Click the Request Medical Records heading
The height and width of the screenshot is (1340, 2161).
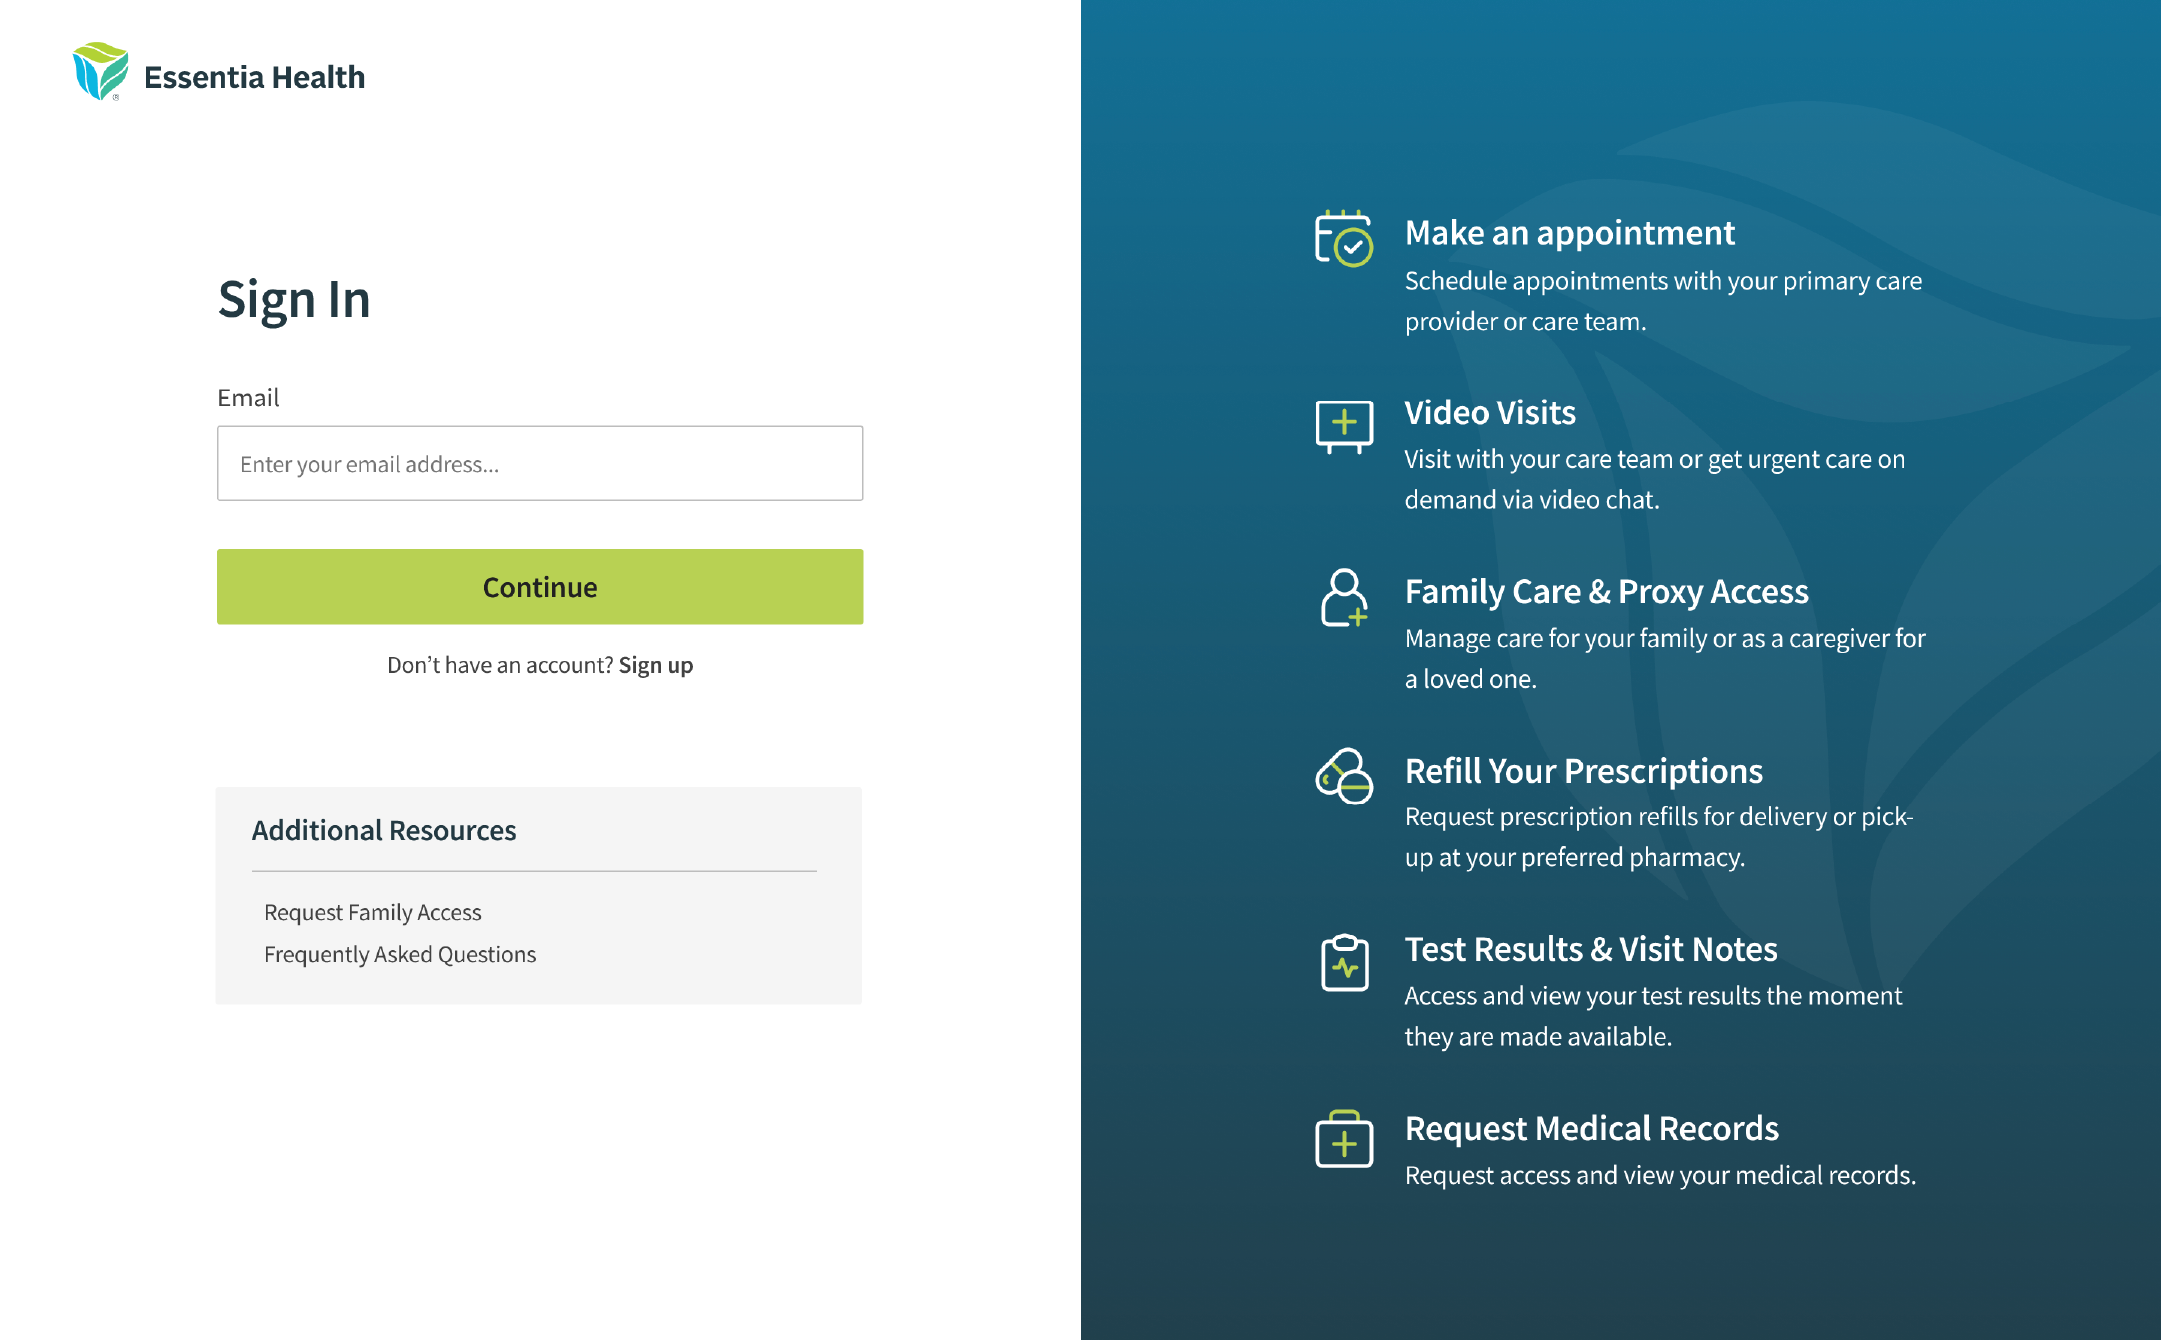pos(1592,1128)
